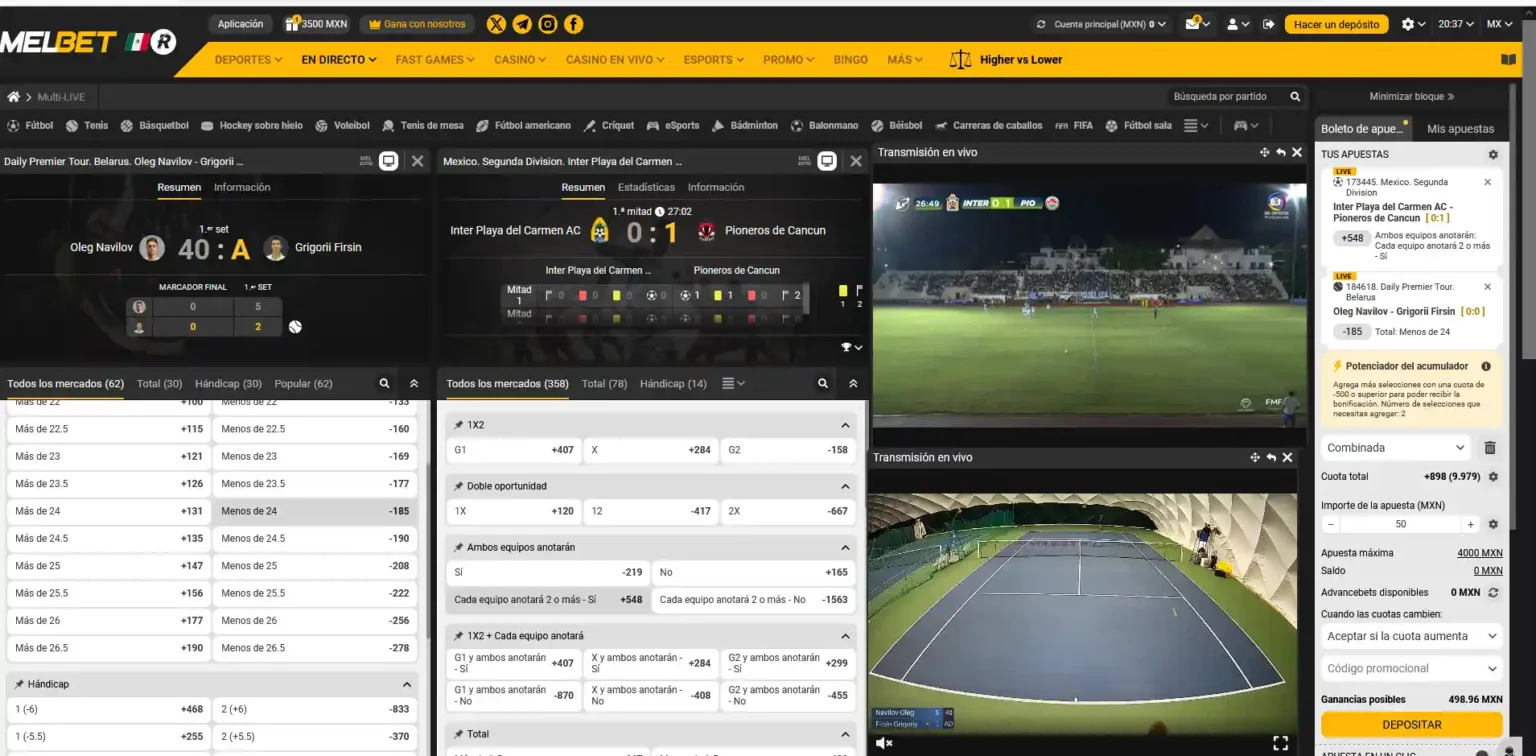1536x756 pixels.
Task: Click Hacer un depósito button
Action: (1336, 24)
